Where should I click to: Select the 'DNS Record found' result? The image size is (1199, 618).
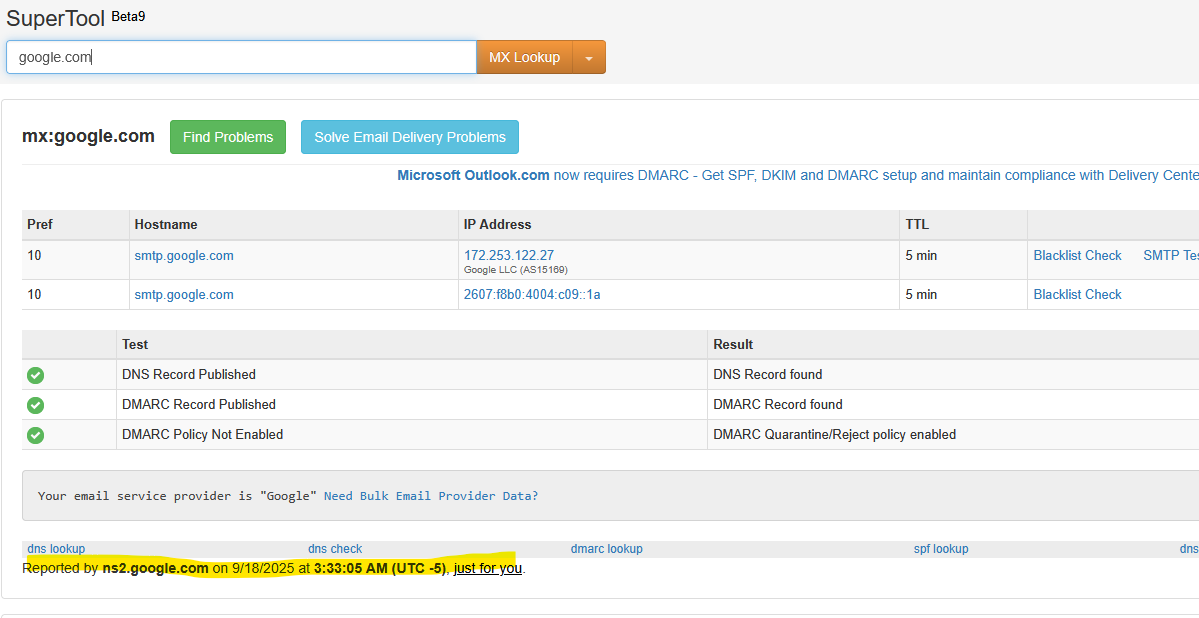point(768,375)
